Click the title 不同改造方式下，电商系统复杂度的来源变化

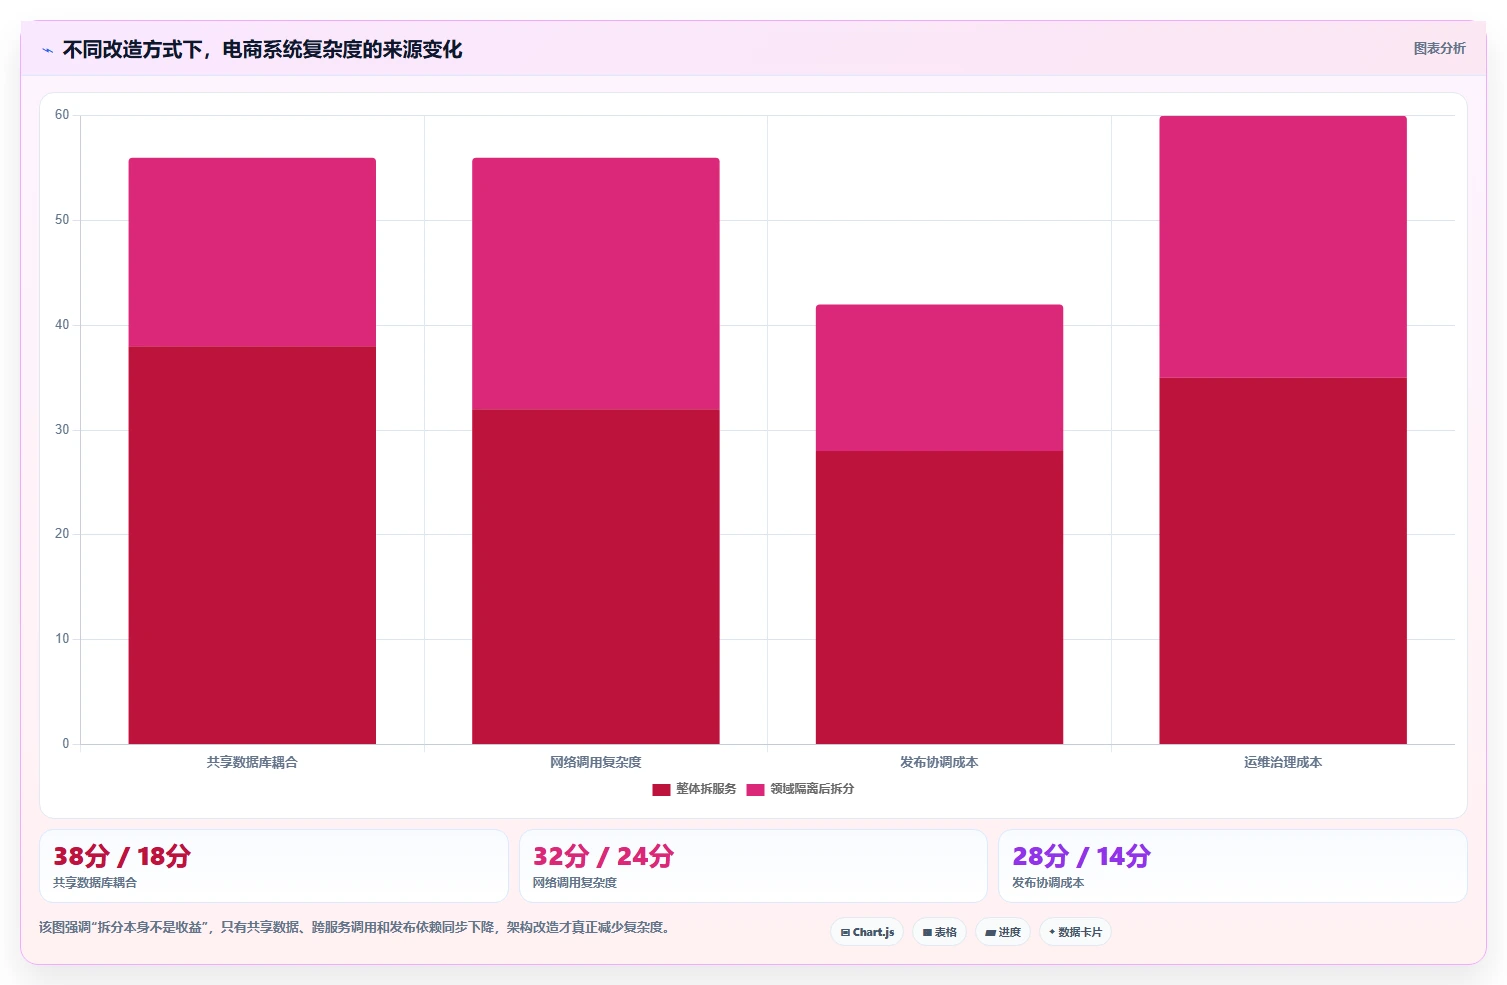[x=262, y=49]
